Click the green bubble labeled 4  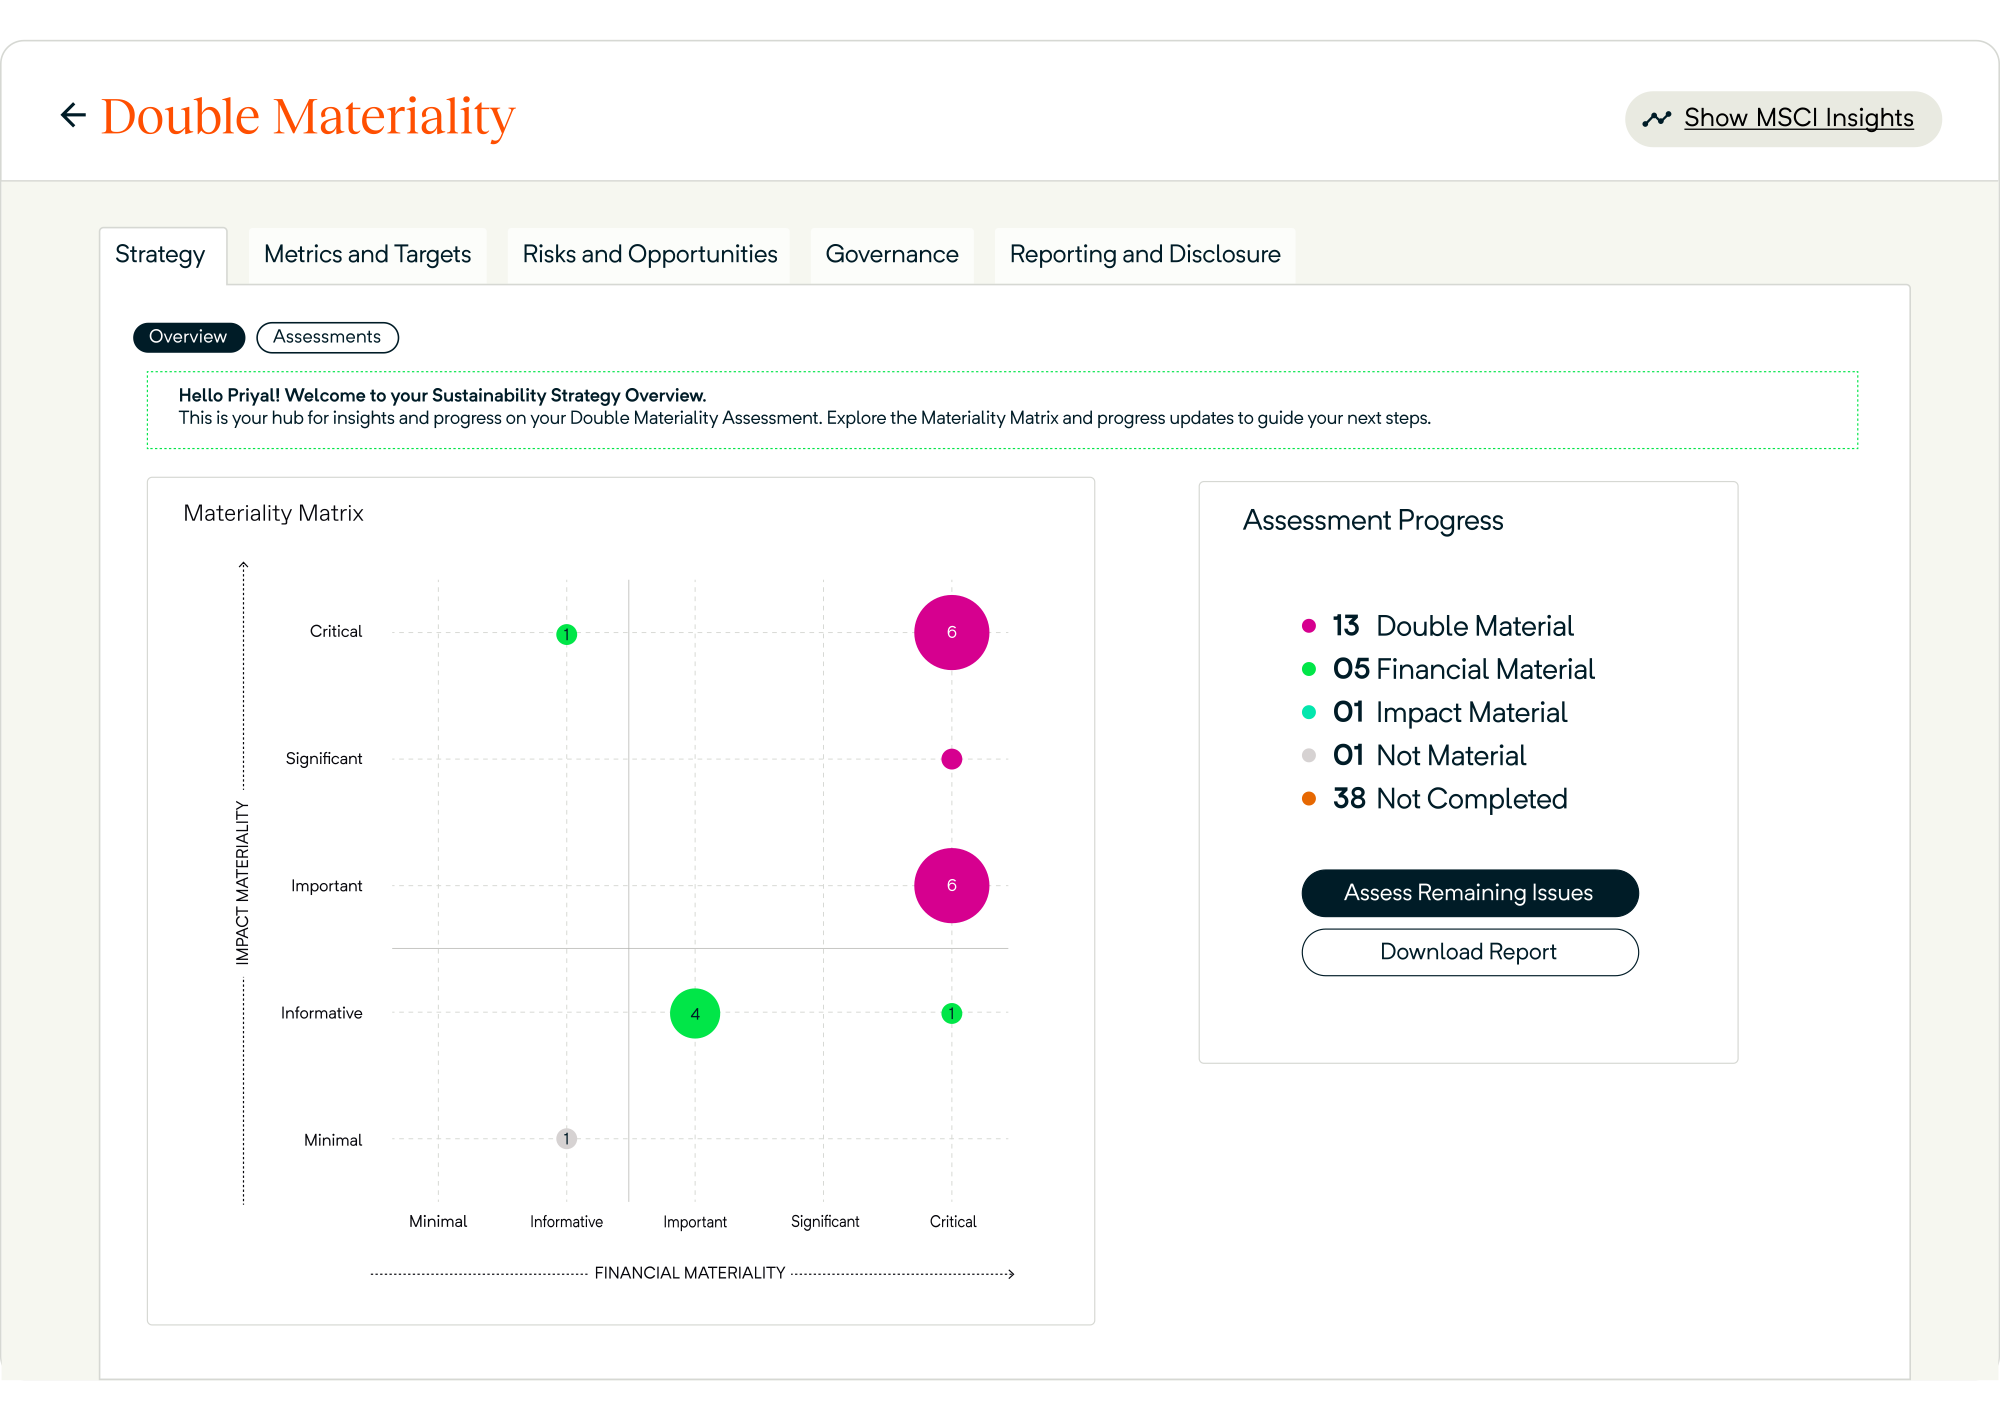click(x=695, y=1013)
